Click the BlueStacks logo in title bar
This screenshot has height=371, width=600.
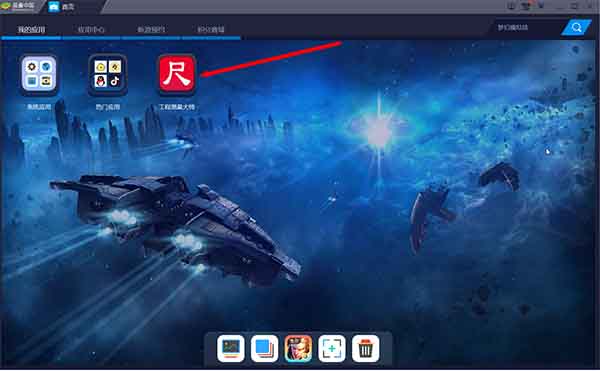18,6
